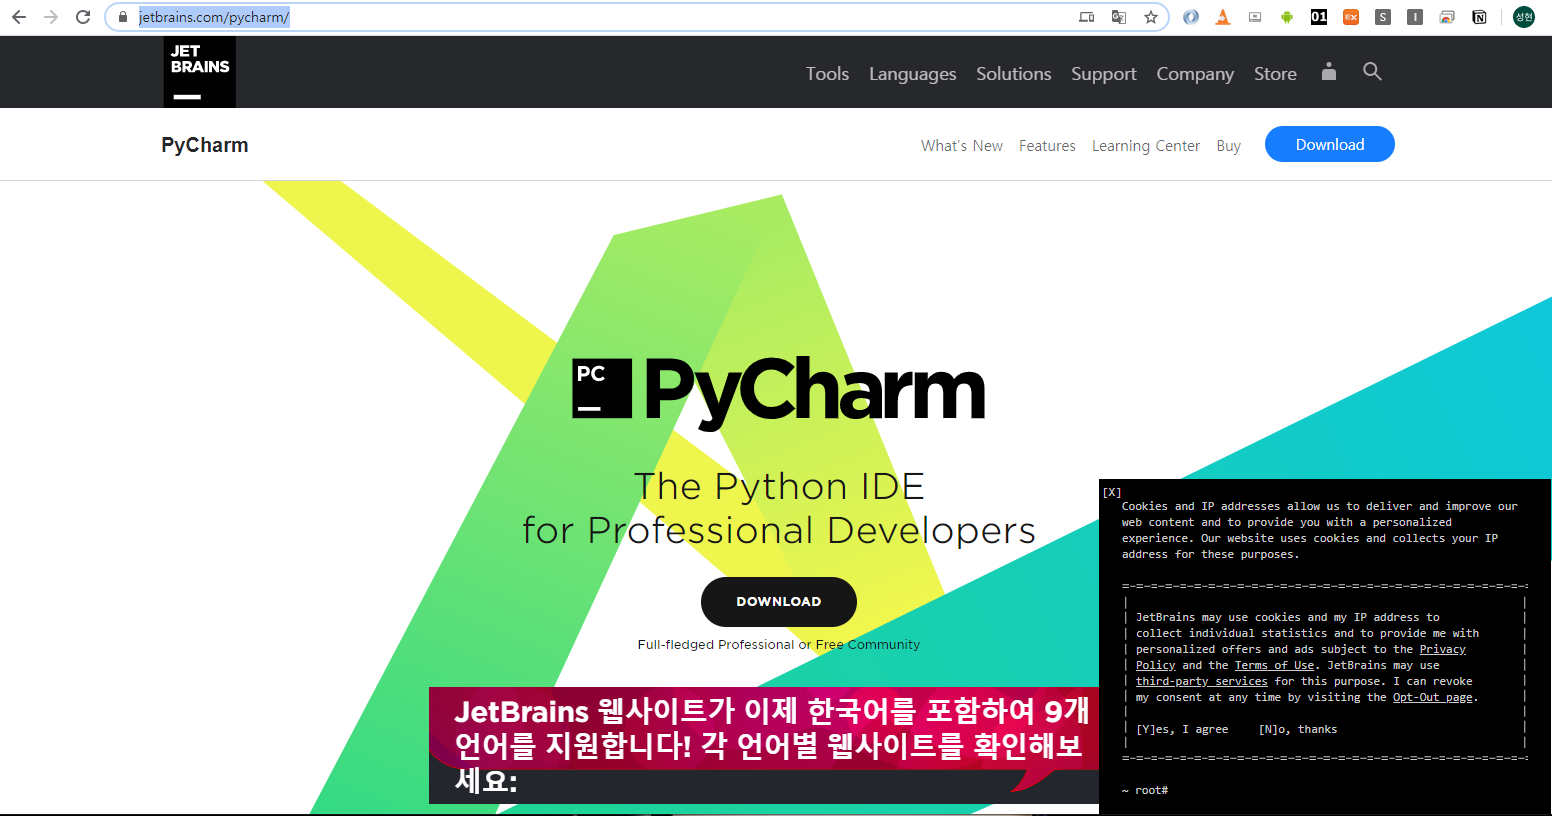The image size is (1552, 816).
Task: Open the Solutions menu
Action: (x=1014, y=74)
